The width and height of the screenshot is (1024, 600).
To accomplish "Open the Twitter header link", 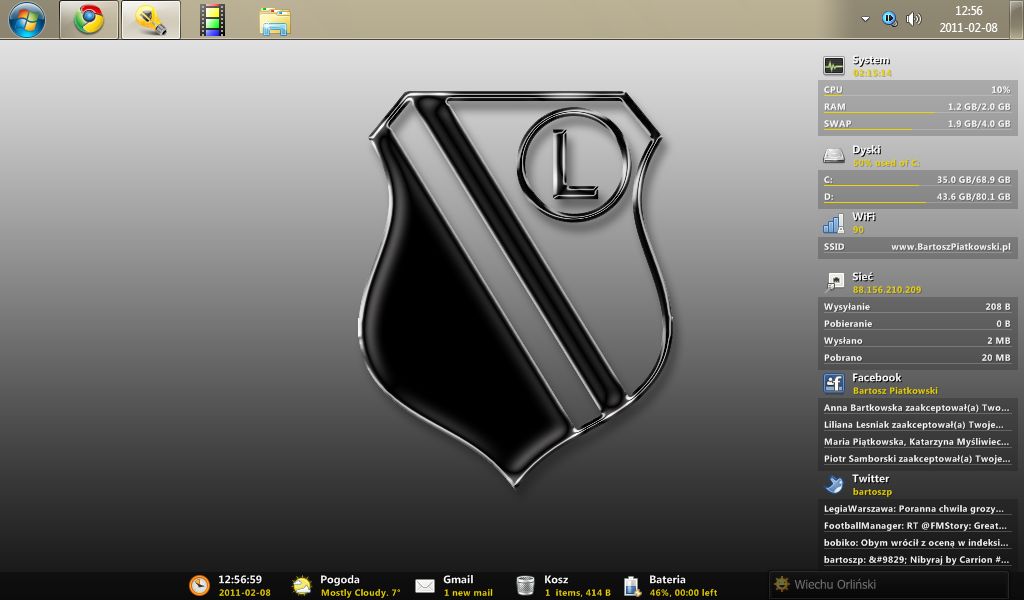I will [871, 479].
